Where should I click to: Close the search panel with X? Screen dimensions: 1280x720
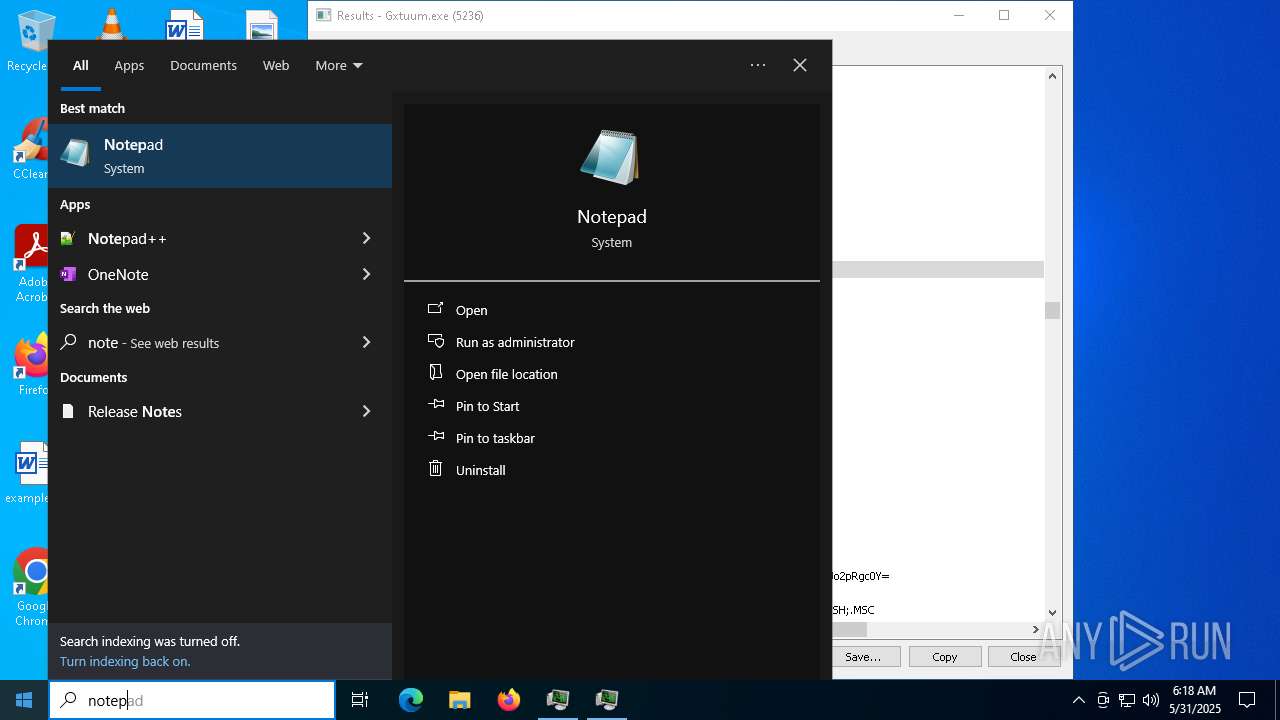(800, 65)
